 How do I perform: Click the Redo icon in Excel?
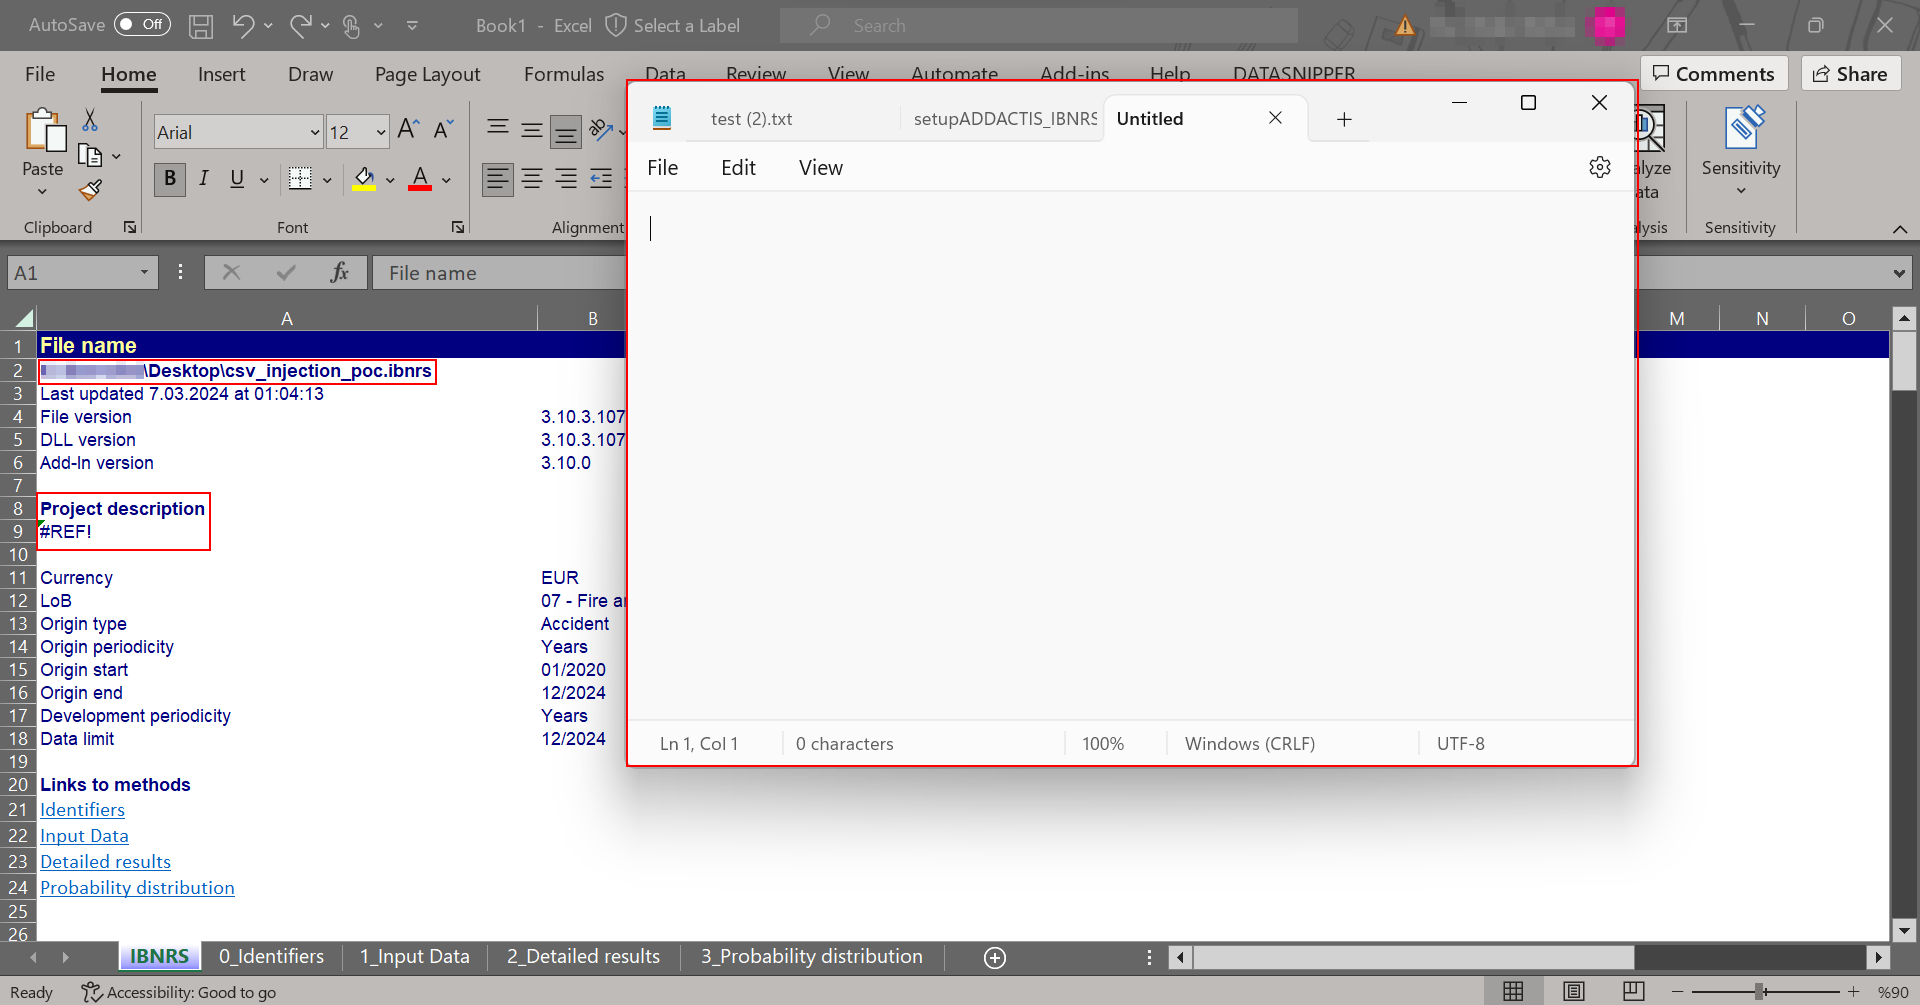tap(300, 26)
